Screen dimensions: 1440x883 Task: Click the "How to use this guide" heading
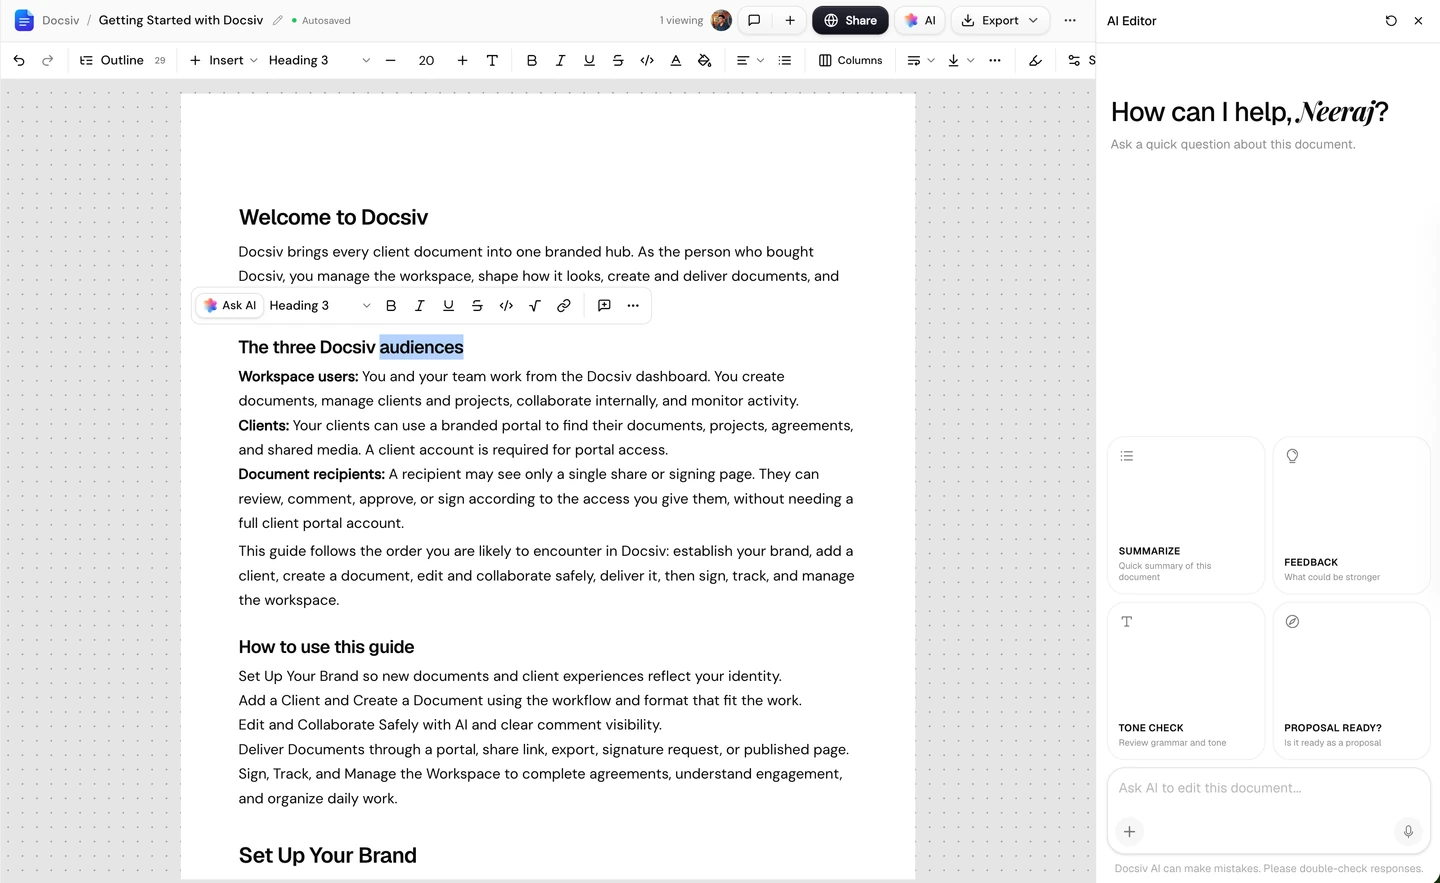click(x=326, y=647)
